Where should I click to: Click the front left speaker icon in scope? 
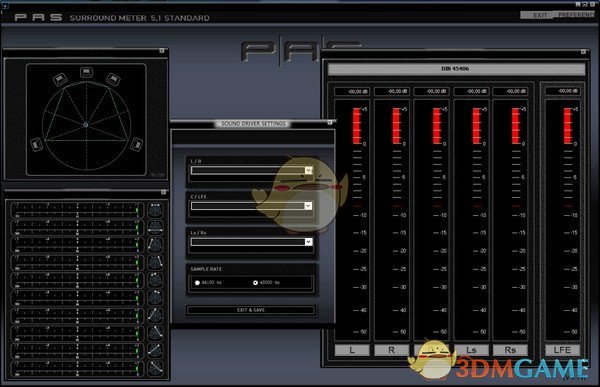pyautogui.click(x=60, y=79)
